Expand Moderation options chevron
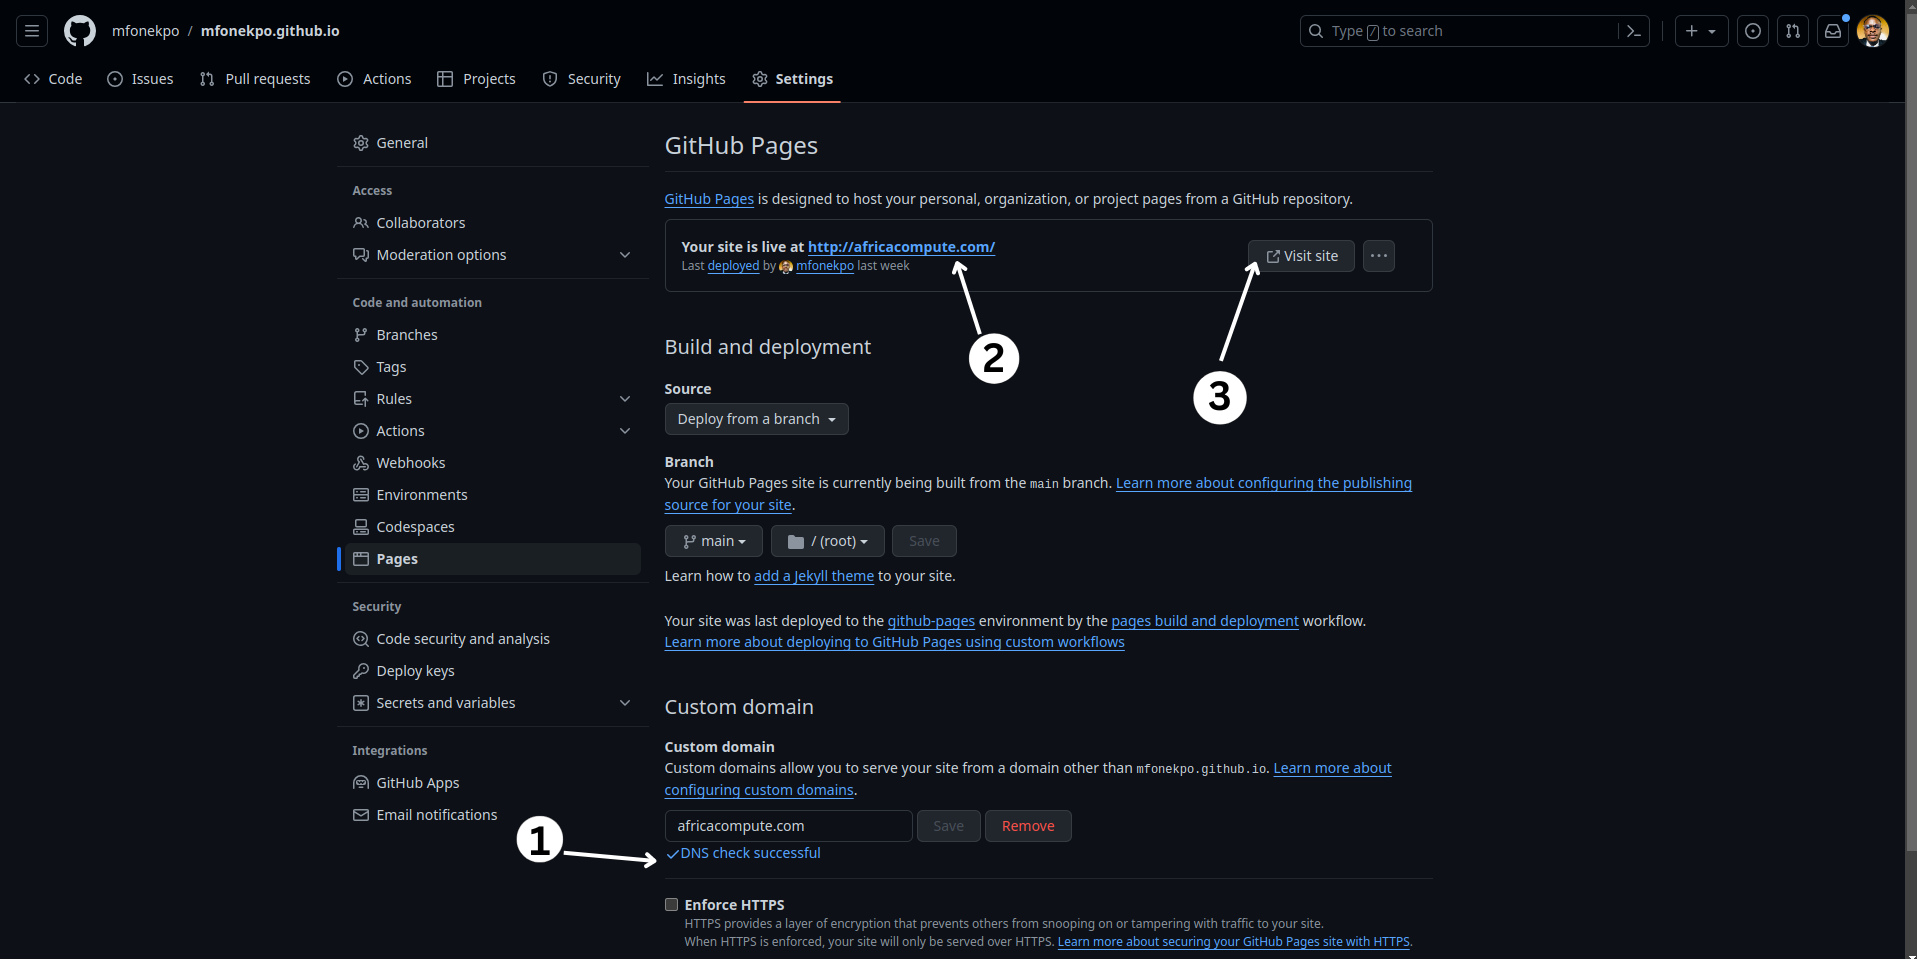 pyautogui.click(x=625, y=255)
